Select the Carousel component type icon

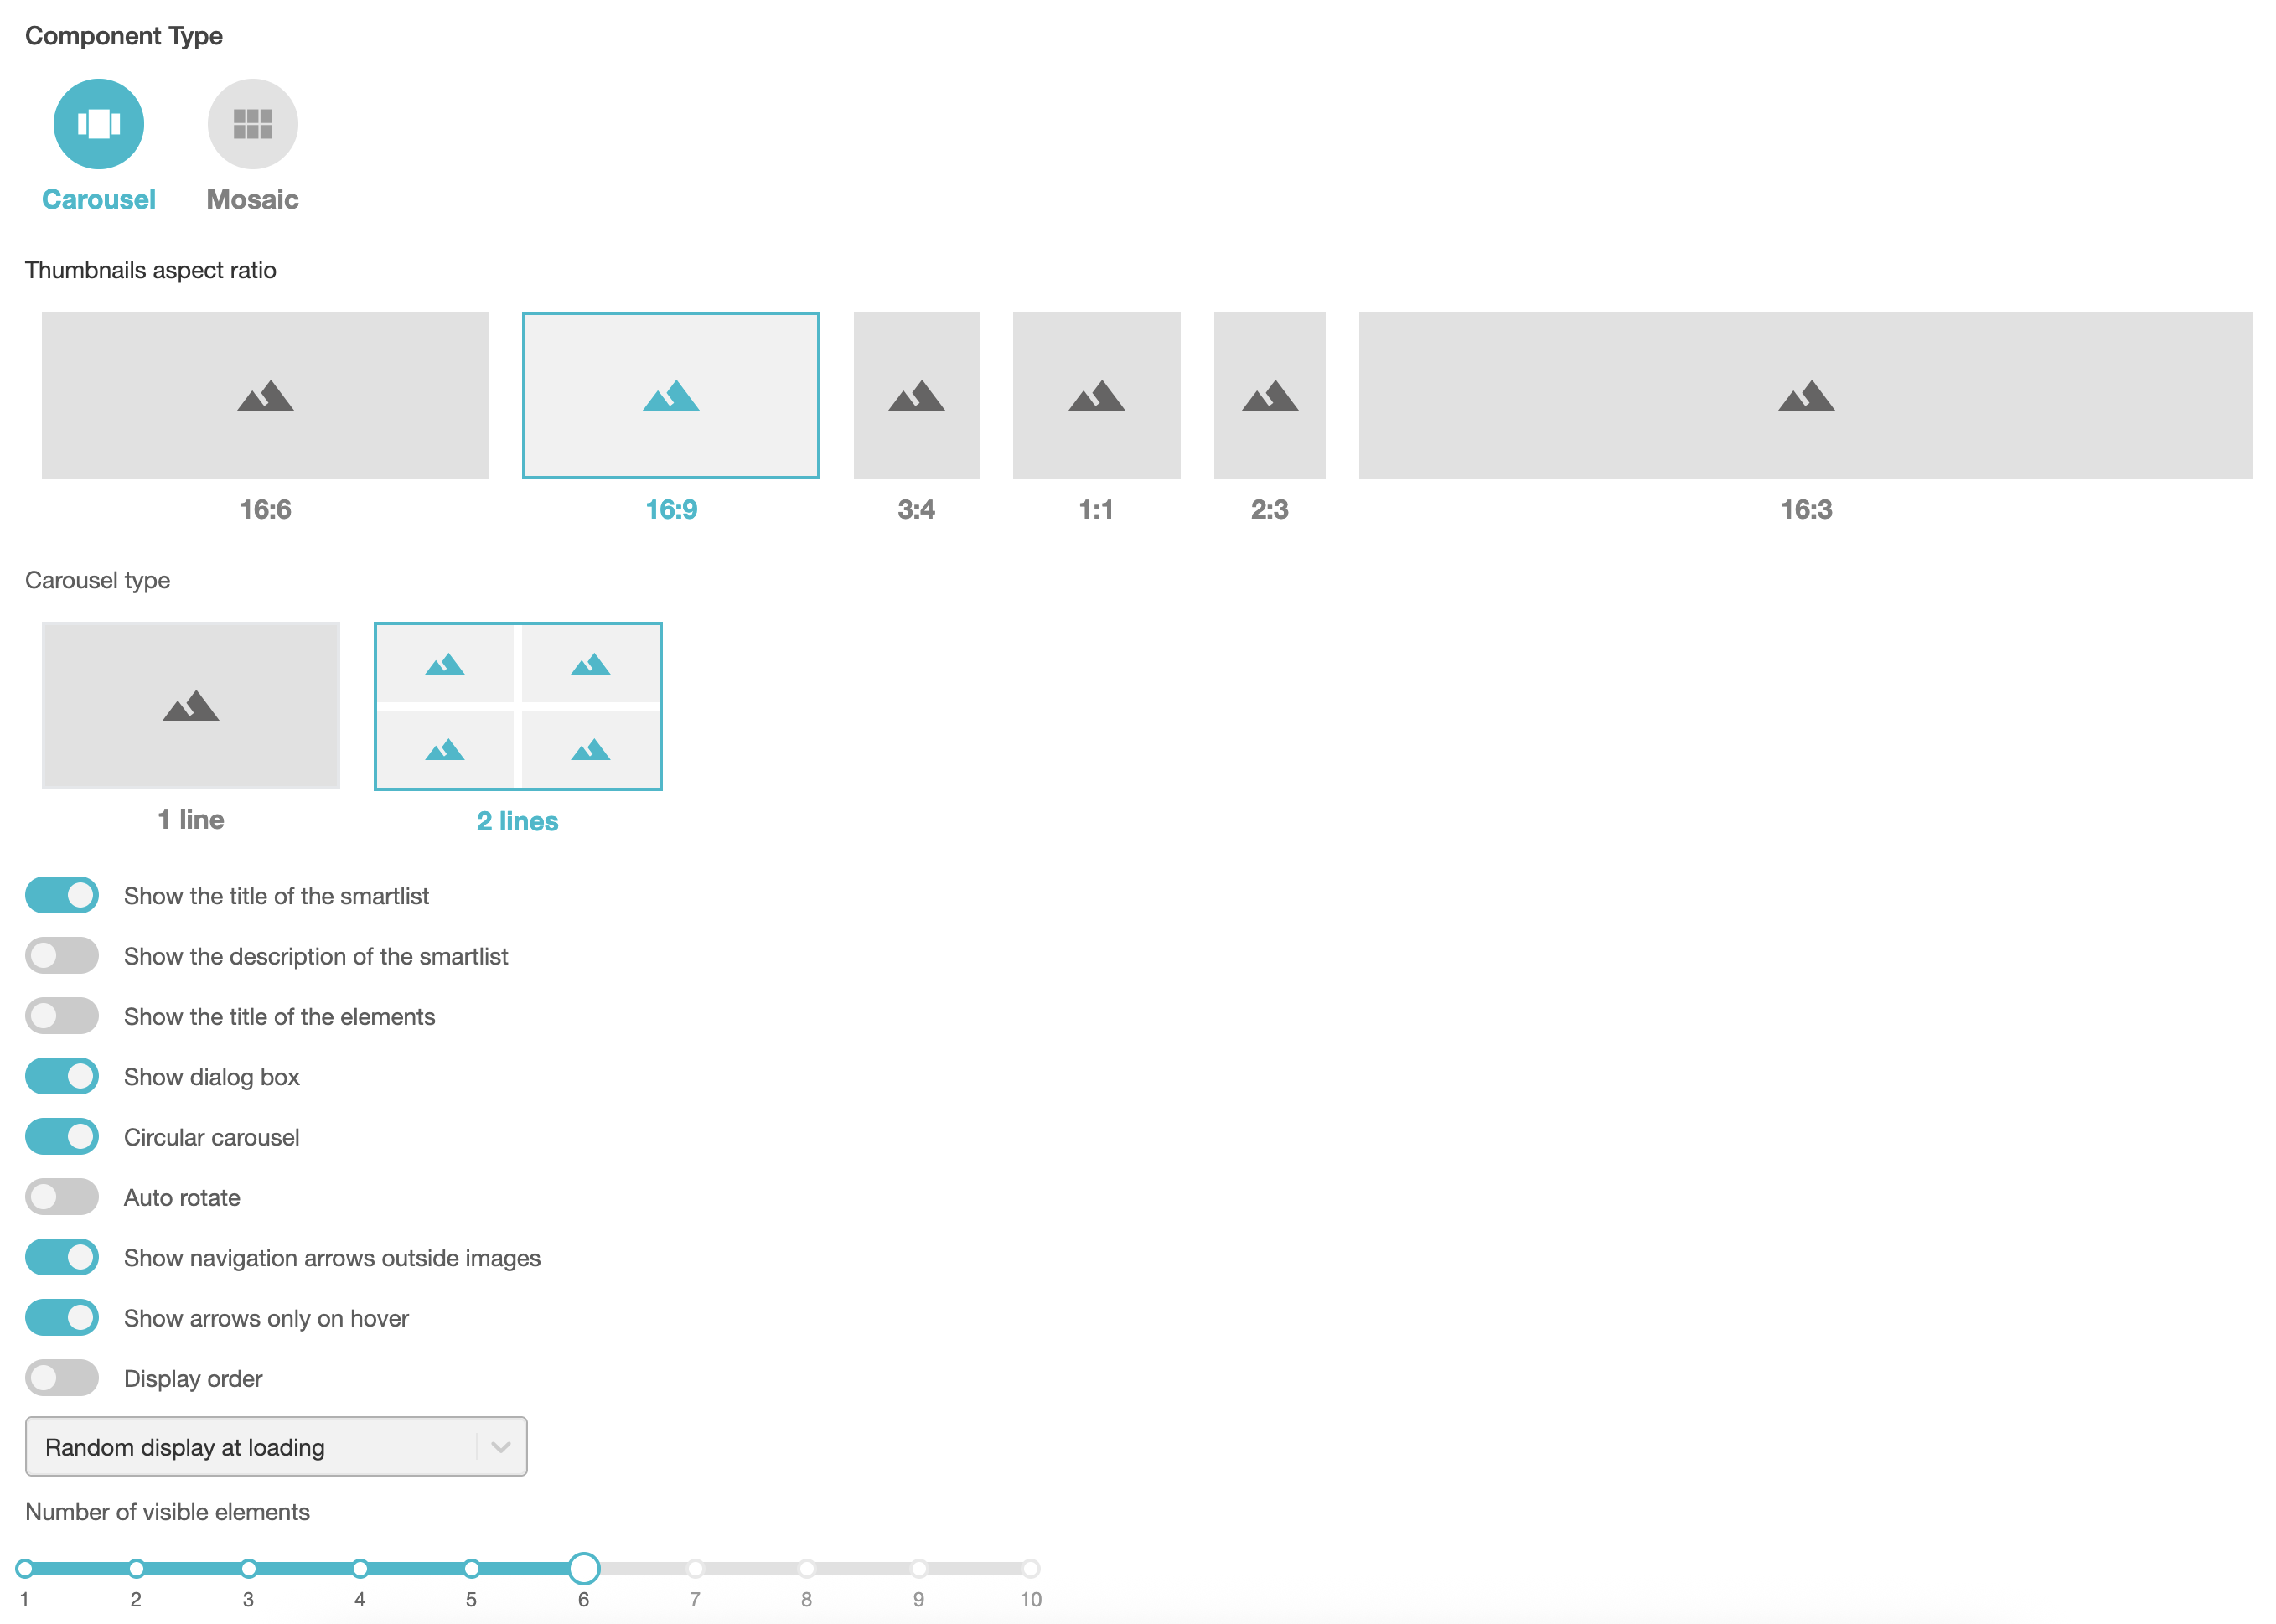click(98, 124)
